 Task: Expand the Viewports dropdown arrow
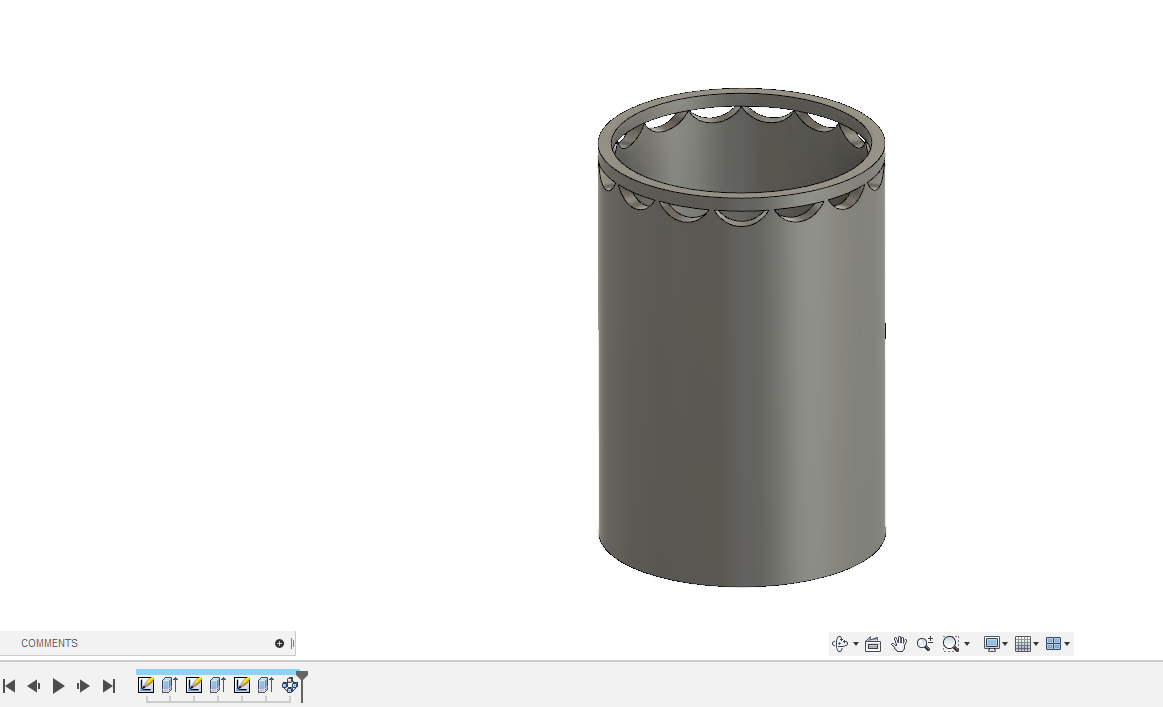pyautogui.click(x=1067, y=644)
